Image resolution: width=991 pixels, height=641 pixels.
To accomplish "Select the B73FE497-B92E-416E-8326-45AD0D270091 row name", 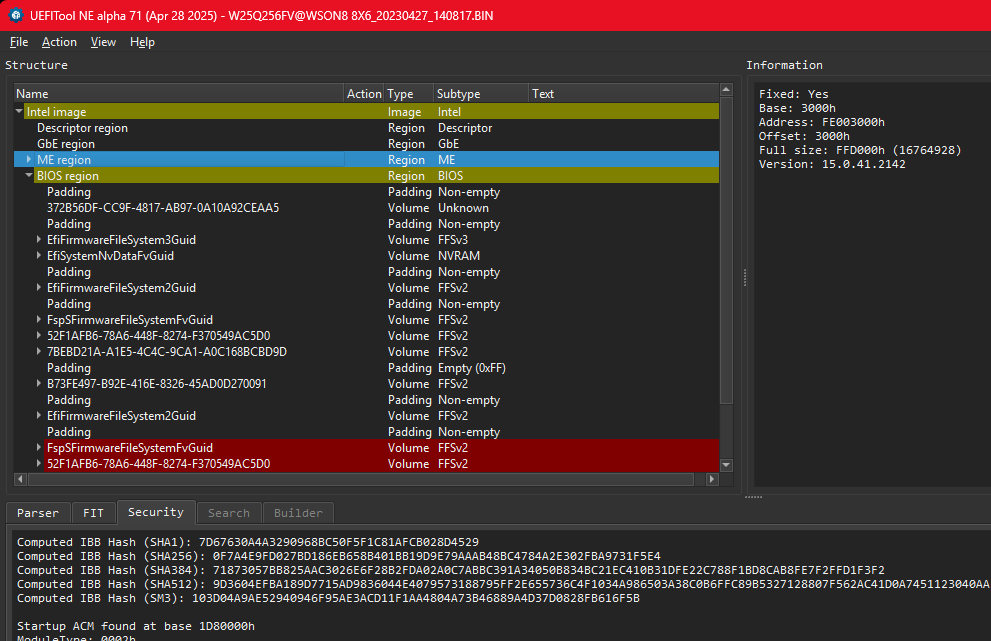I will pyautogui.click(x=157, y=384).
